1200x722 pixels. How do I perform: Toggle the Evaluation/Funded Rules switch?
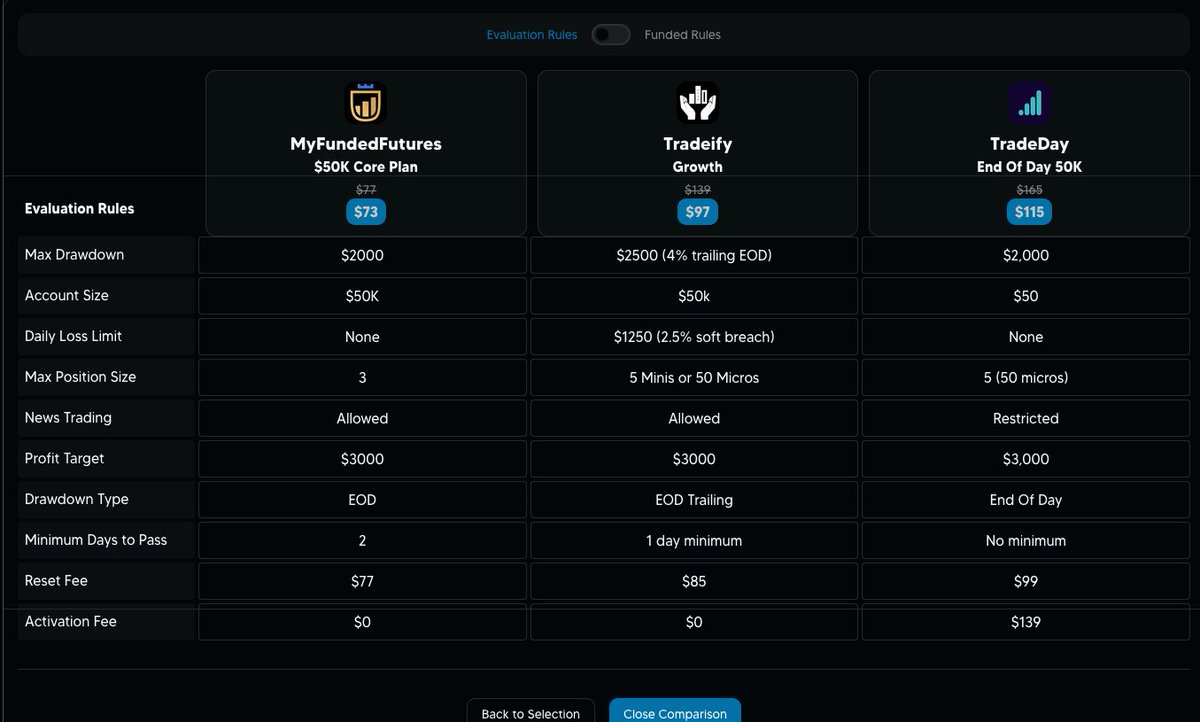click(610, 35)
